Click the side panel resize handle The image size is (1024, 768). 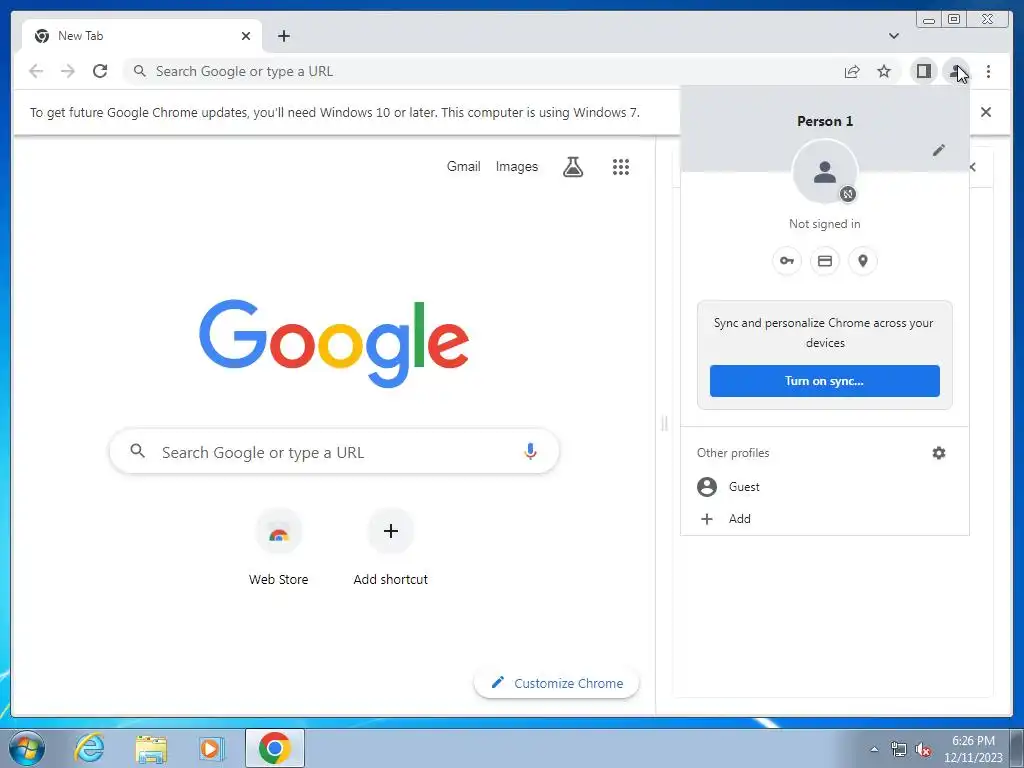click(664, 424)
